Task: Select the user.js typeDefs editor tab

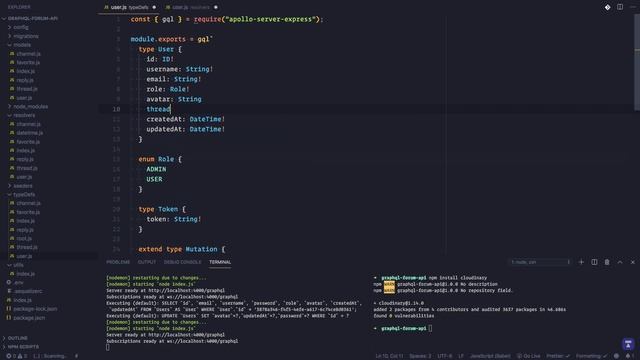Action: click(x=130, y=7)
